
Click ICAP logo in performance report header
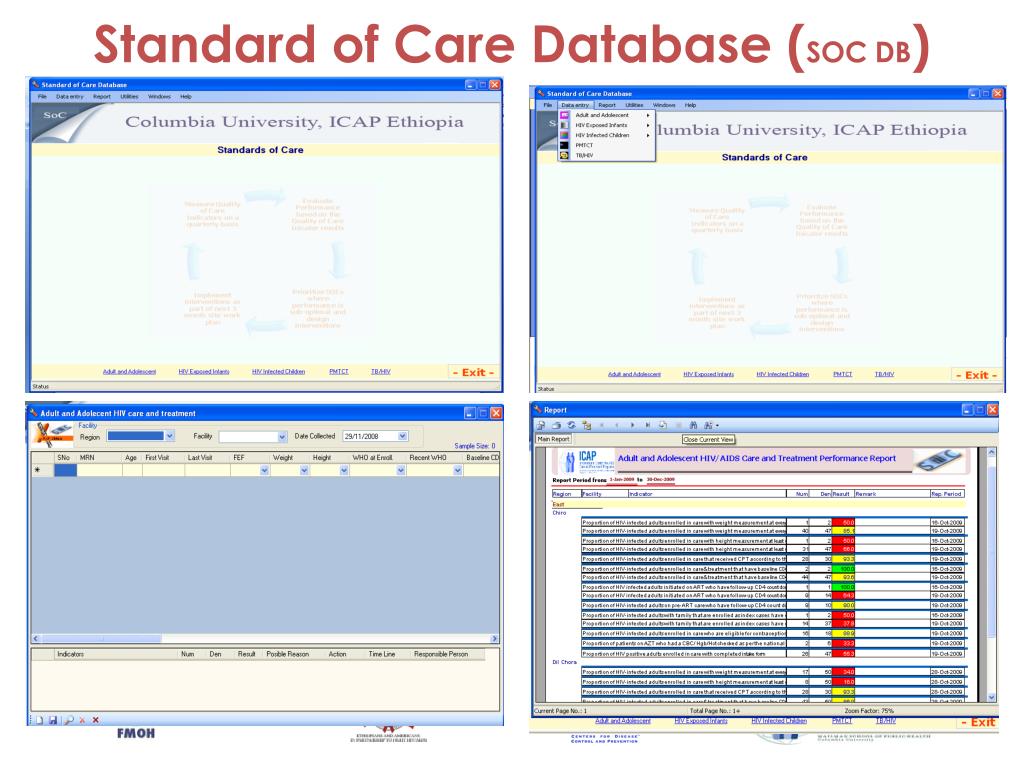tap(588, 460)
